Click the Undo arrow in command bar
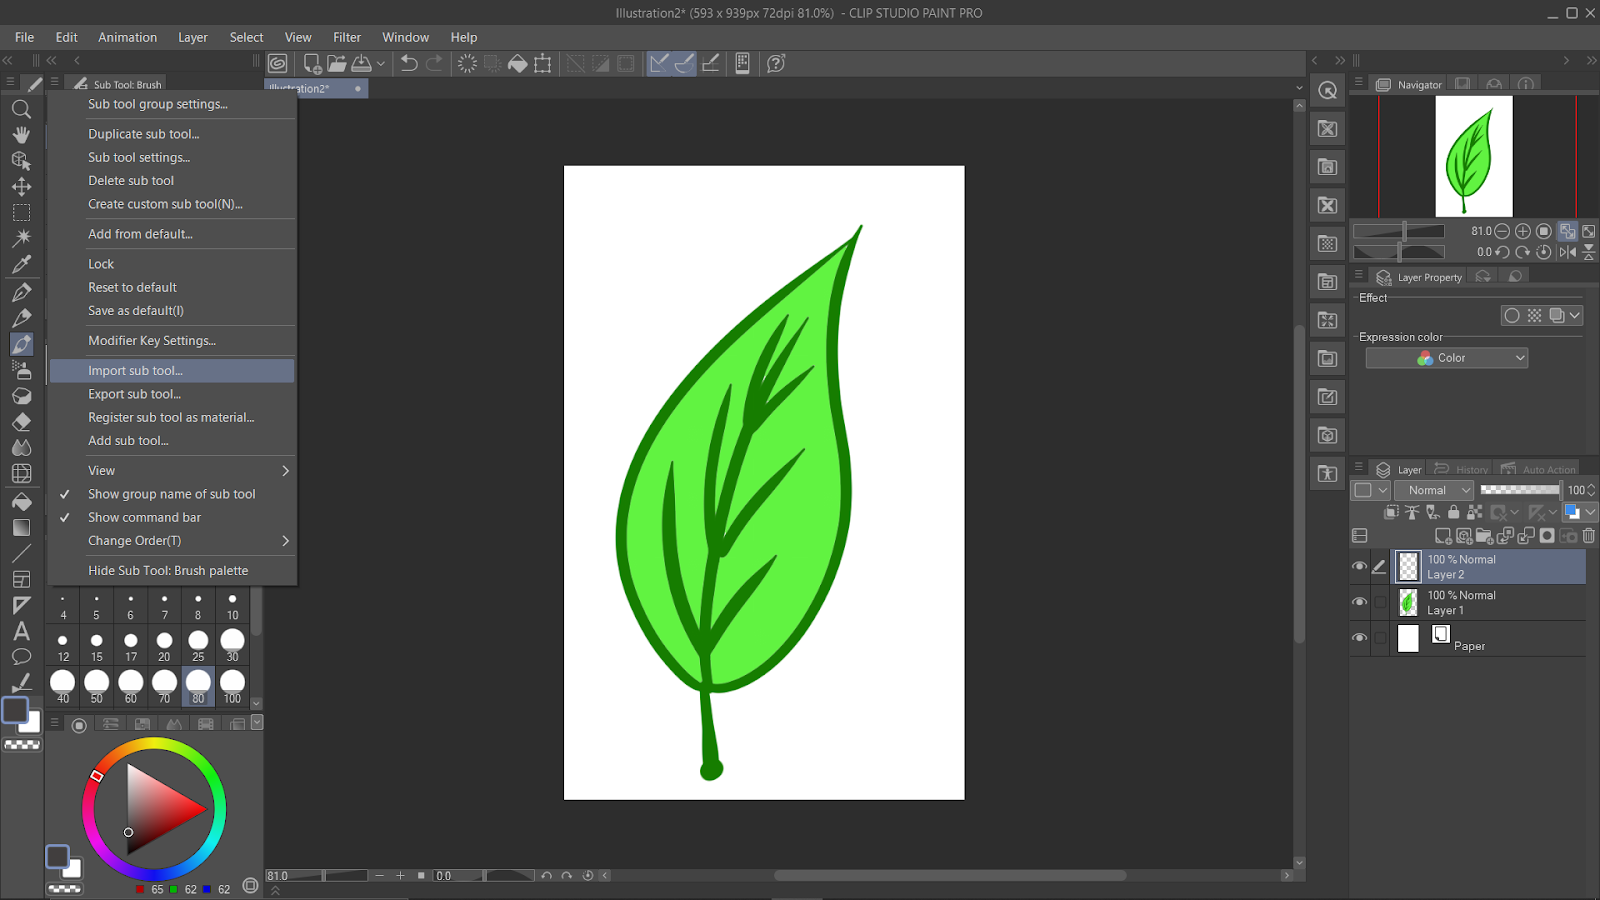The height and width of the screenshot is (900, 1600). tap(409, 63)
